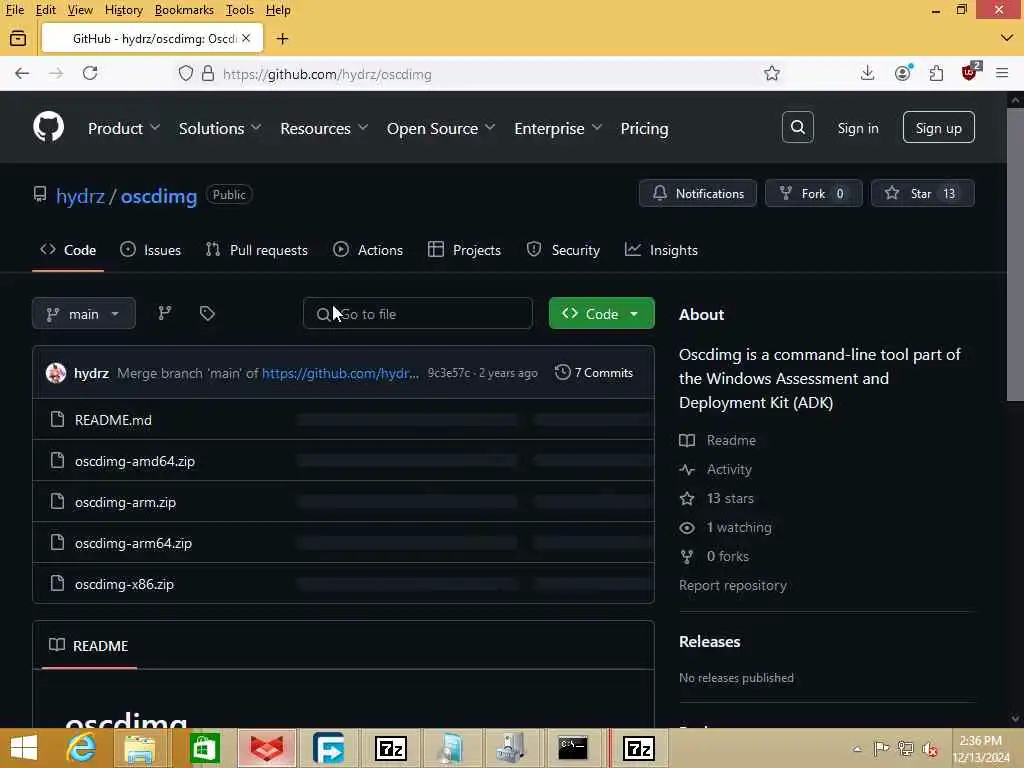The image size is (1024, 768).
Task: Open the main branch selector dropdown
Action: (x=84, y=313)
